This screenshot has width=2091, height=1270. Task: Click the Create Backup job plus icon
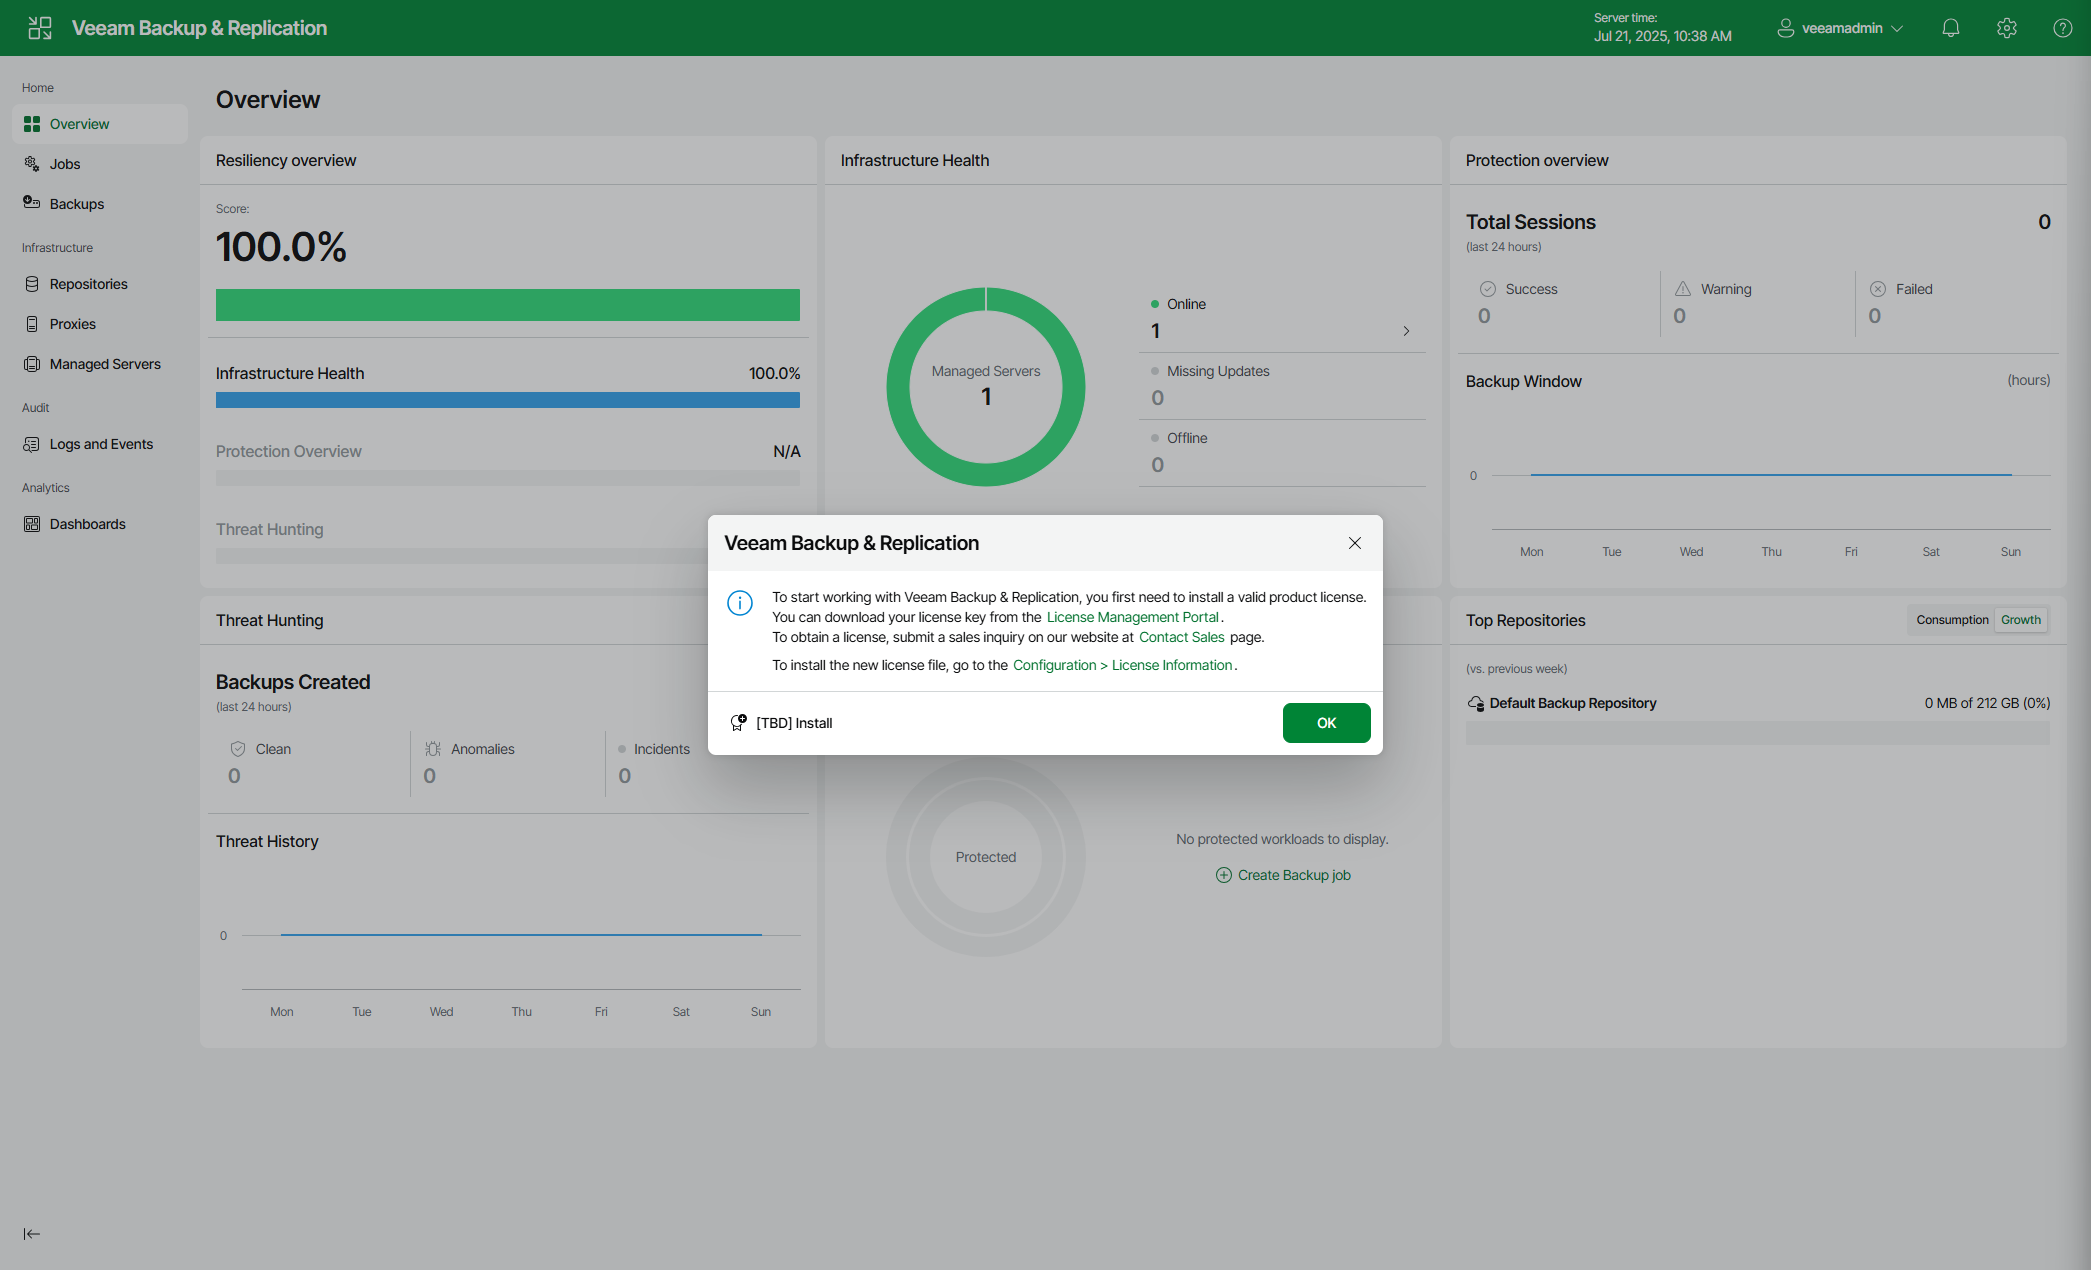[x=1223, y=875]
